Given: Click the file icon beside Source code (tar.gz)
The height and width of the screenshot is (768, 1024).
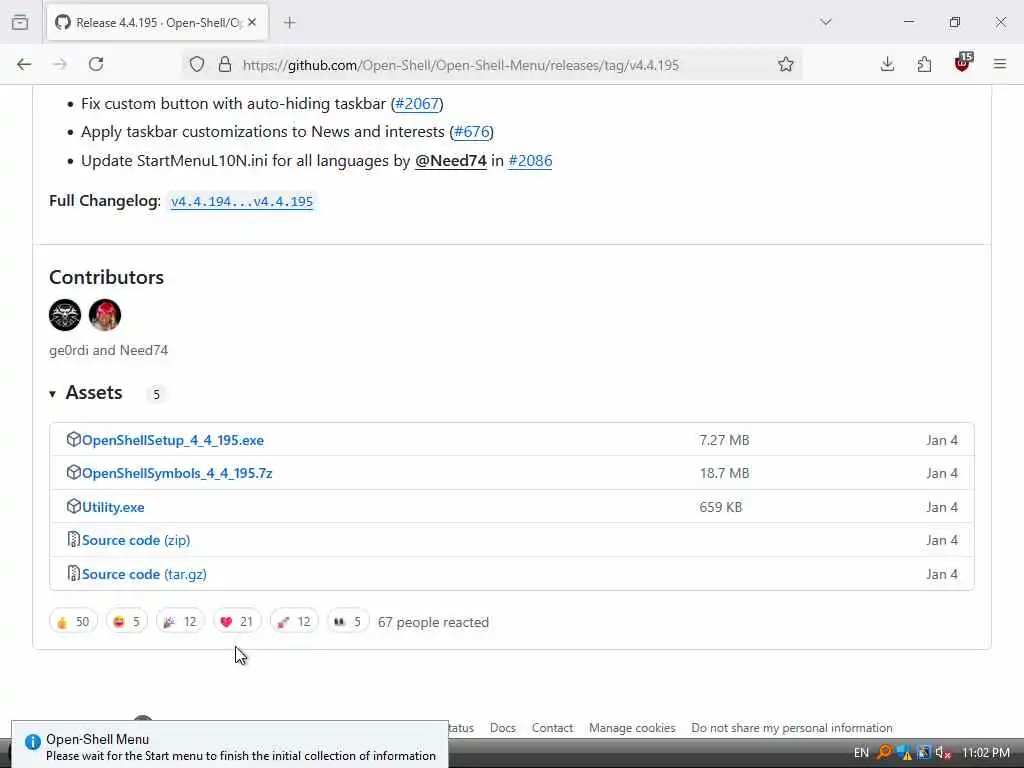Looking at the screenshot, I should [x=73, y=573].
